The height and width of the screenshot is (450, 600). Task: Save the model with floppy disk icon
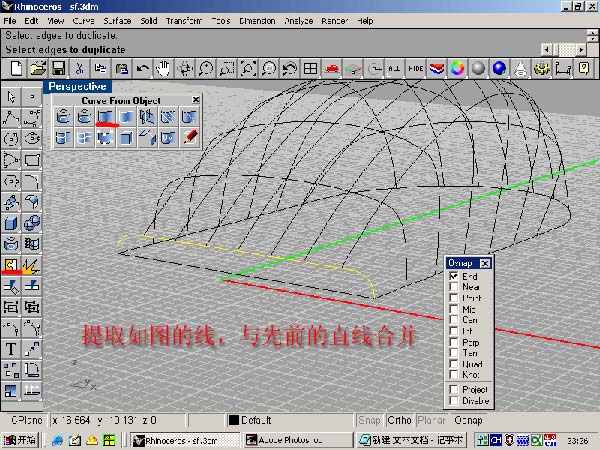pyautogui.click(x=58, y=68)
